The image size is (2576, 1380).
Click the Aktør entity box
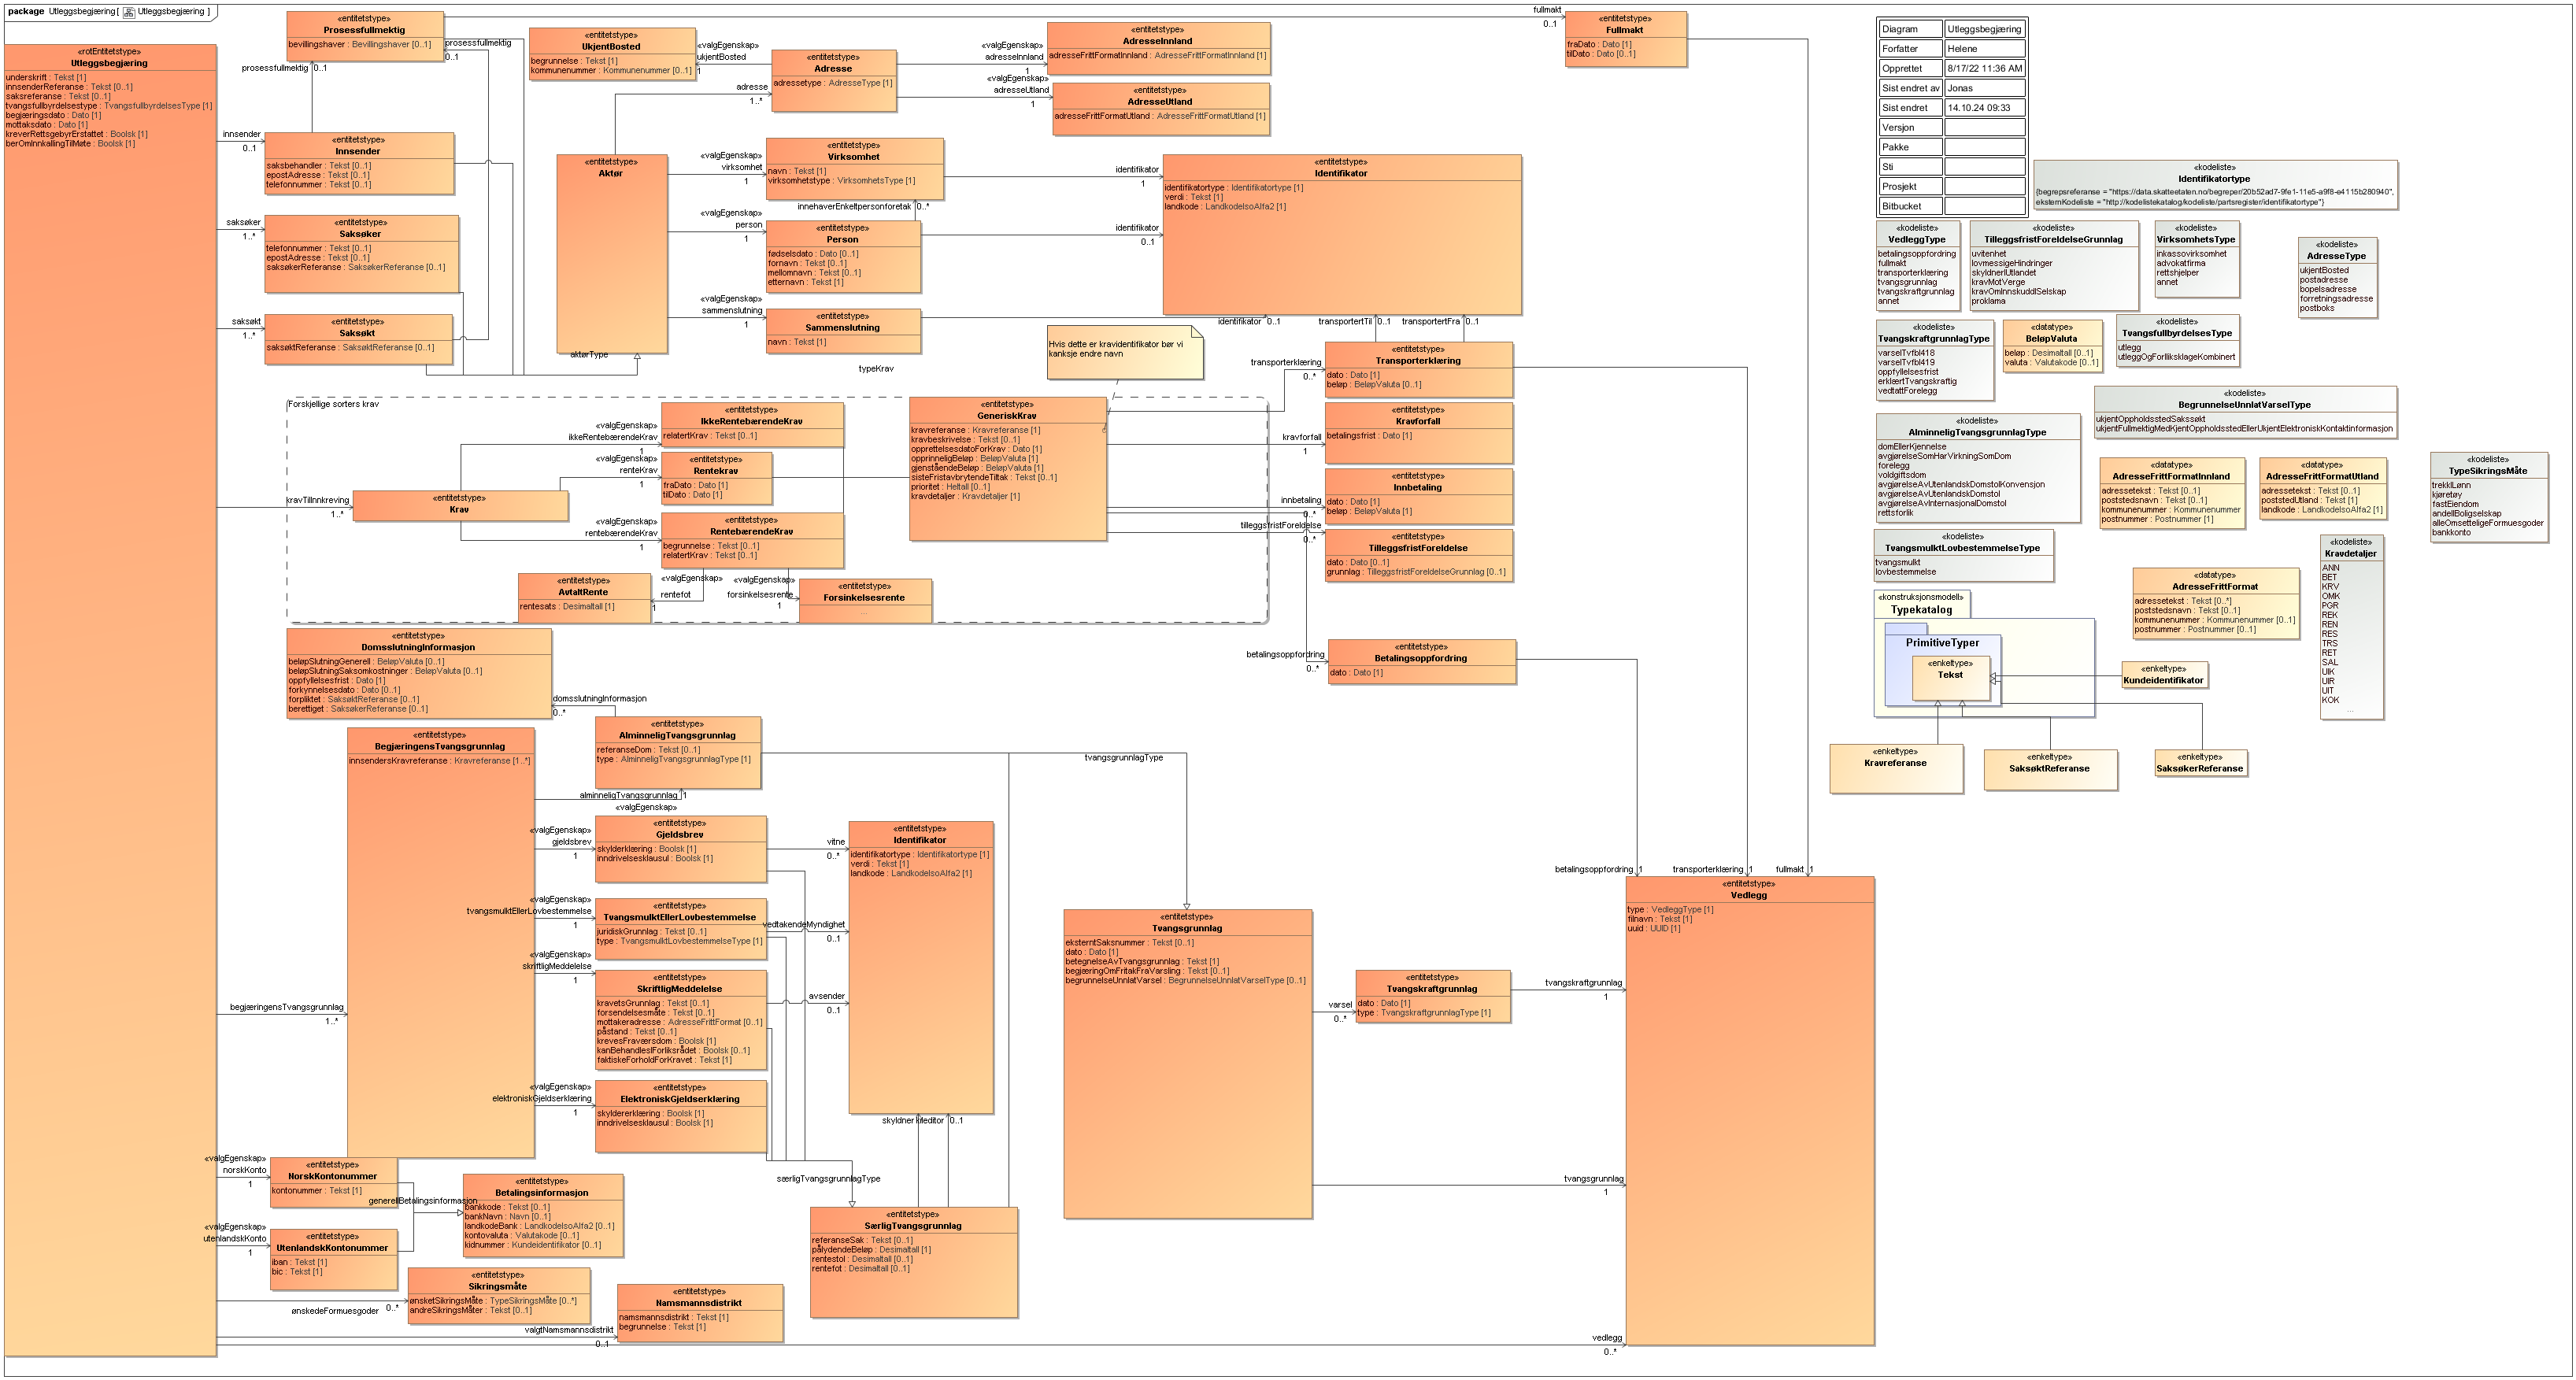[611, 254]
